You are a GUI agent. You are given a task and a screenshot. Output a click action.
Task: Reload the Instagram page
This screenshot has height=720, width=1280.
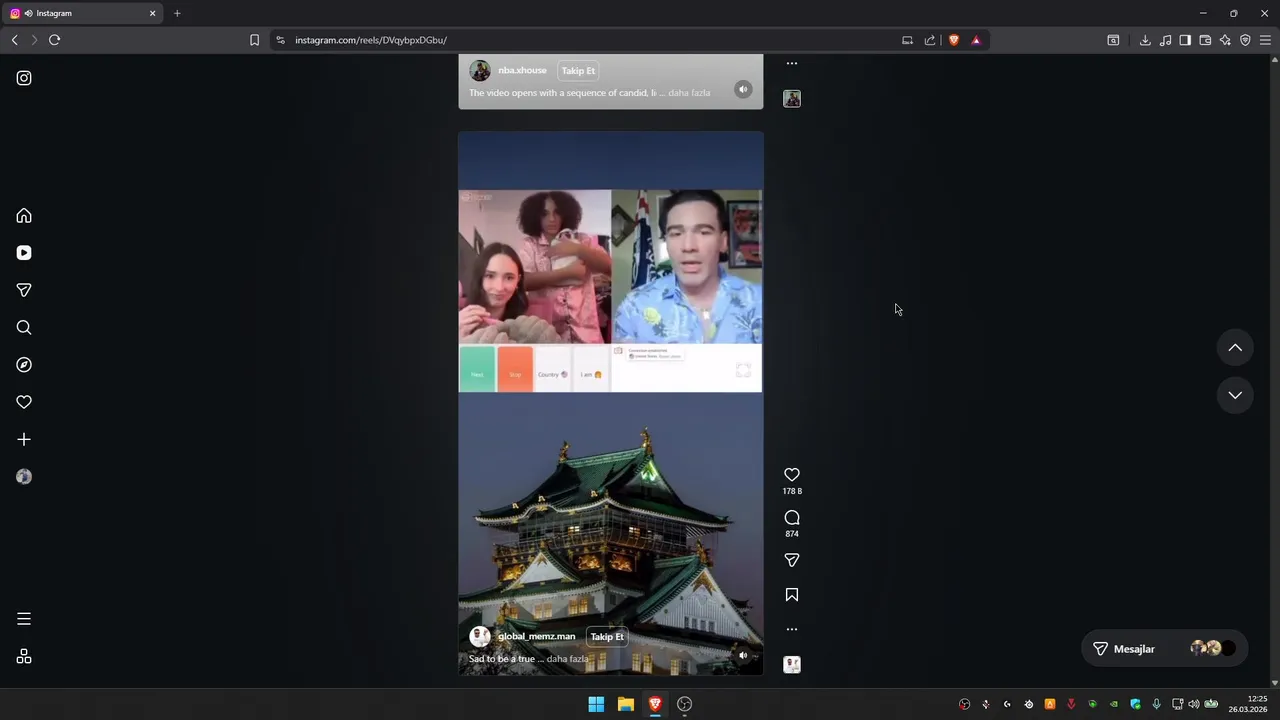pyautogui.click(x=54, y=40)
